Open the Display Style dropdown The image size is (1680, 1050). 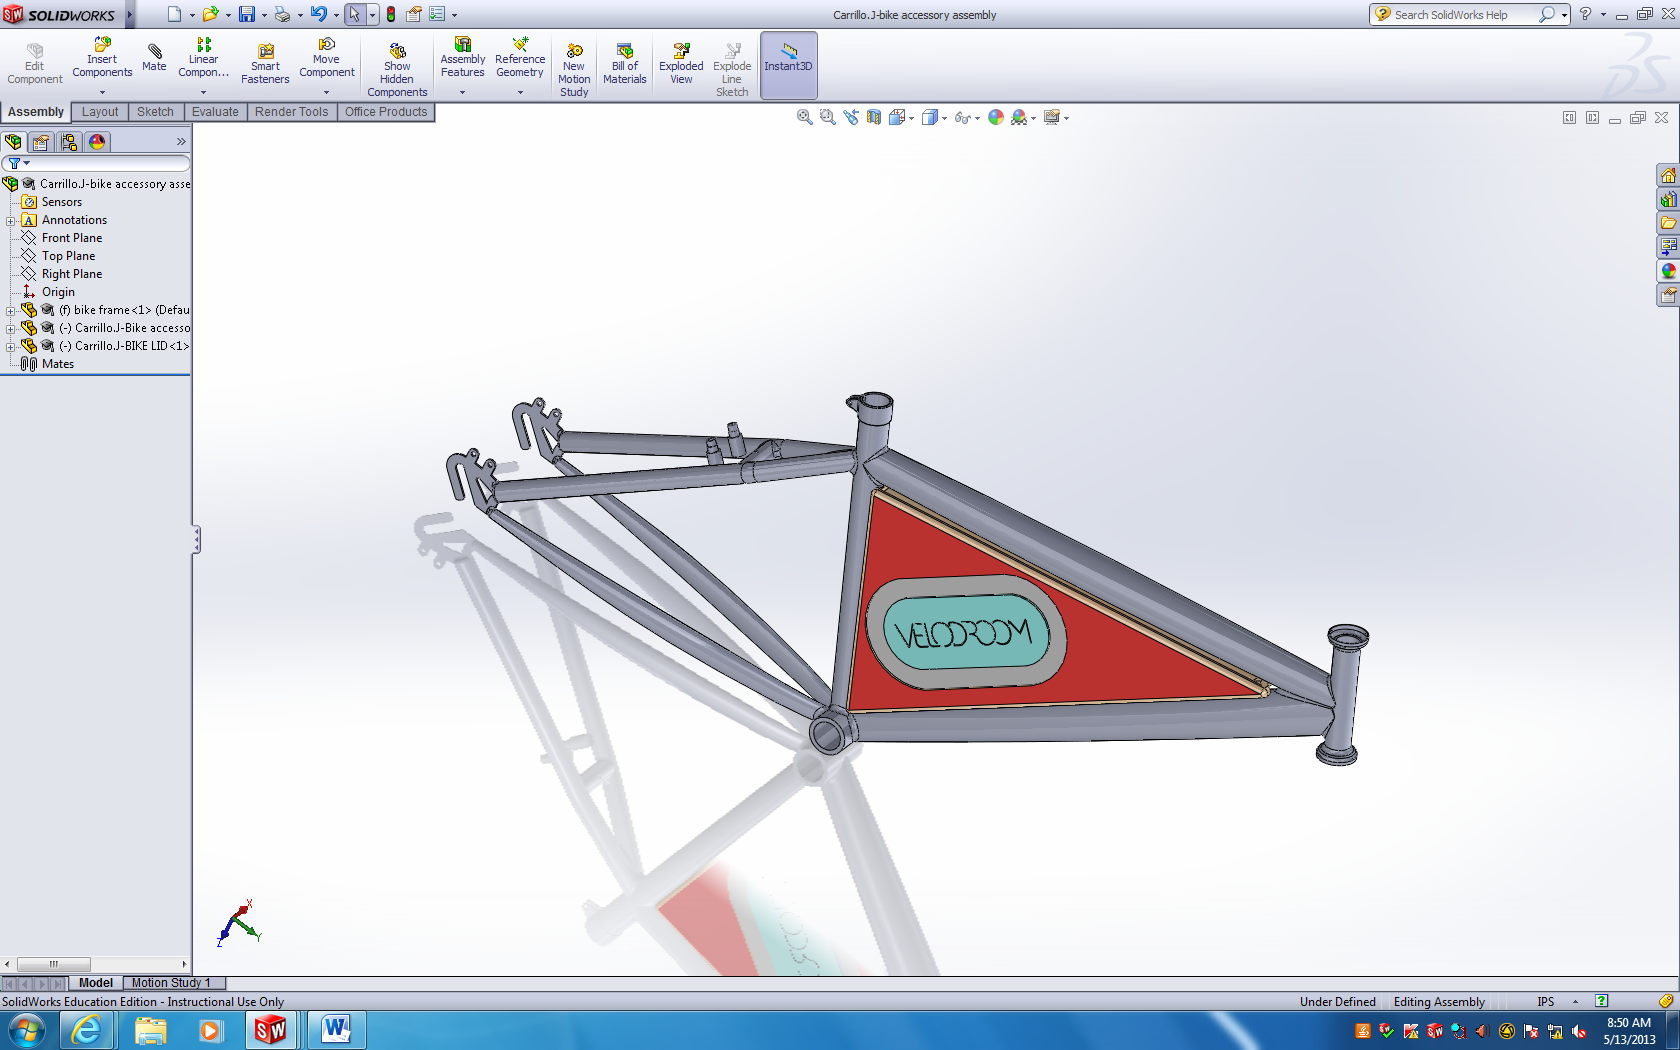(x=944, y=118)
